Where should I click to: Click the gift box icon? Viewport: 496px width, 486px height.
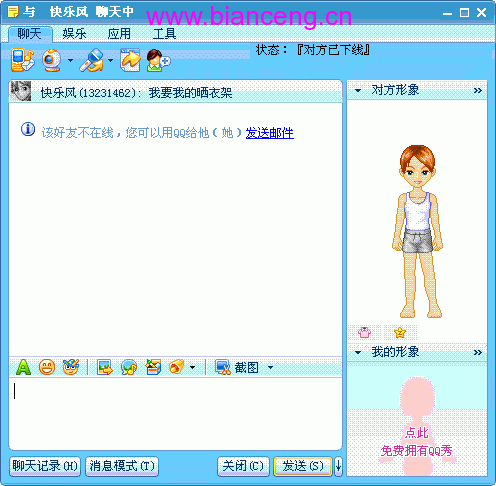[x=153, y=367]
